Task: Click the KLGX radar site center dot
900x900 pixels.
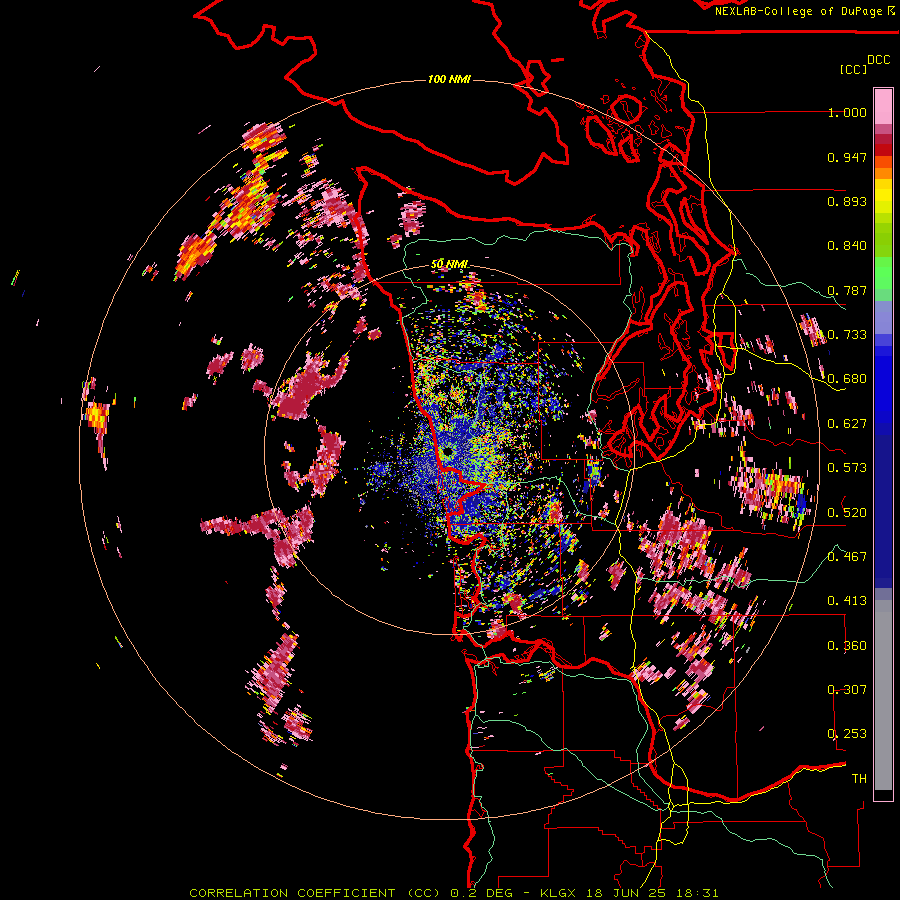Action: coord(447,453)
